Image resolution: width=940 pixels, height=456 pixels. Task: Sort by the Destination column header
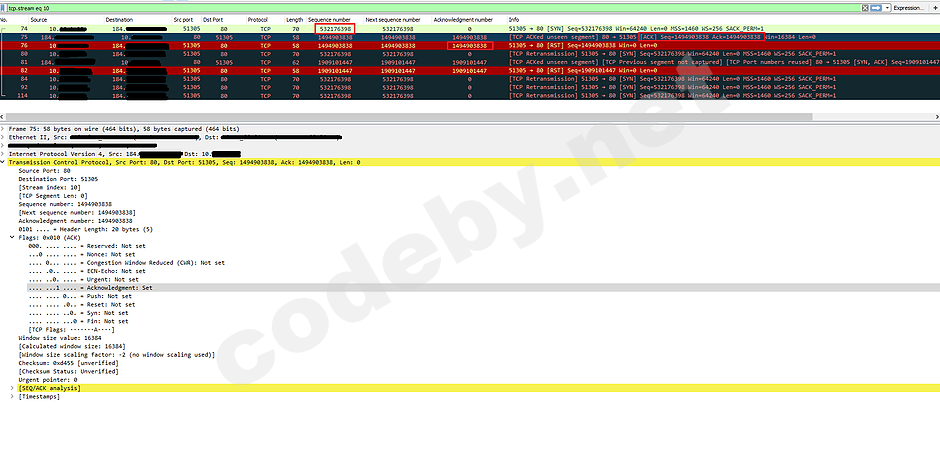(119, 20)
